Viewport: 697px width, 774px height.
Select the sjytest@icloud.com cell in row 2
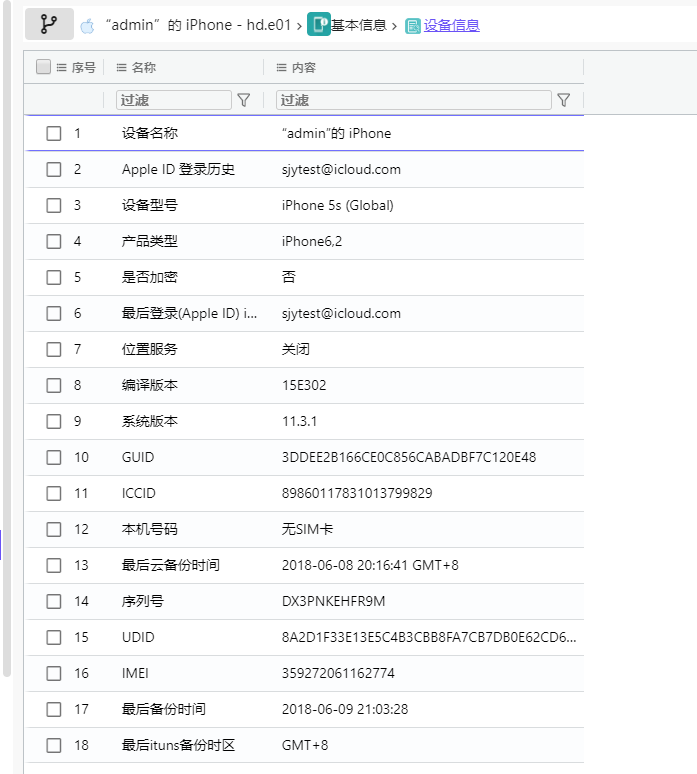[x=341, y=169]
